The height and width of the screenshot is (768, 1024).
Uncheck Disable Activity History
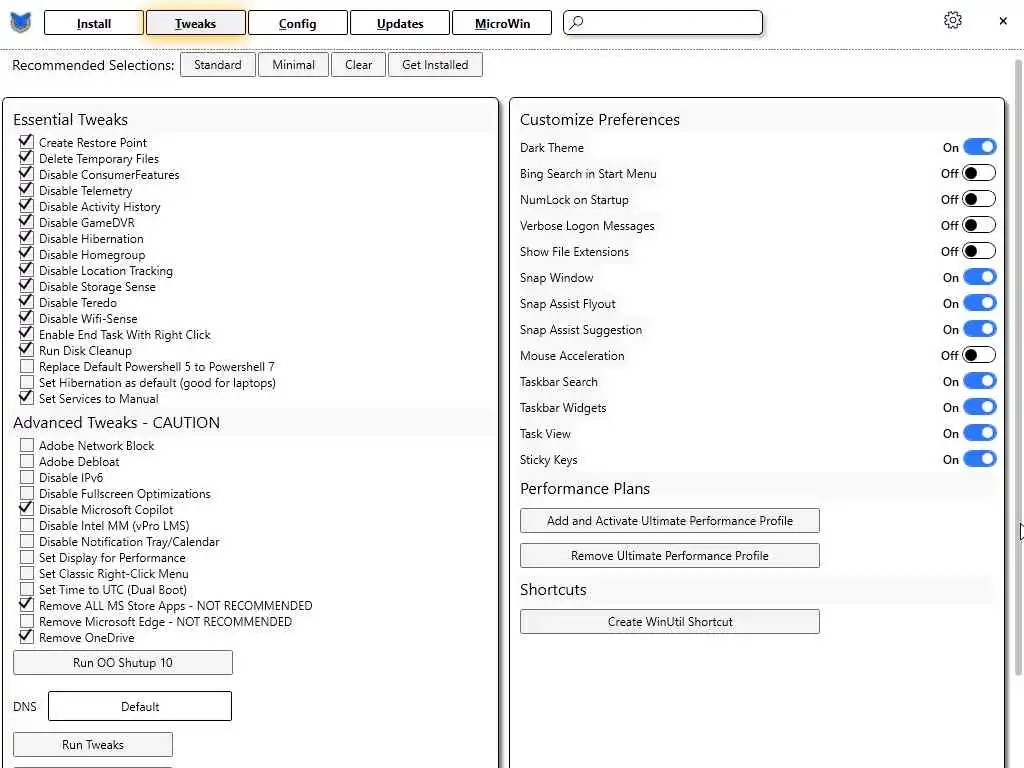tap(26, 205)
